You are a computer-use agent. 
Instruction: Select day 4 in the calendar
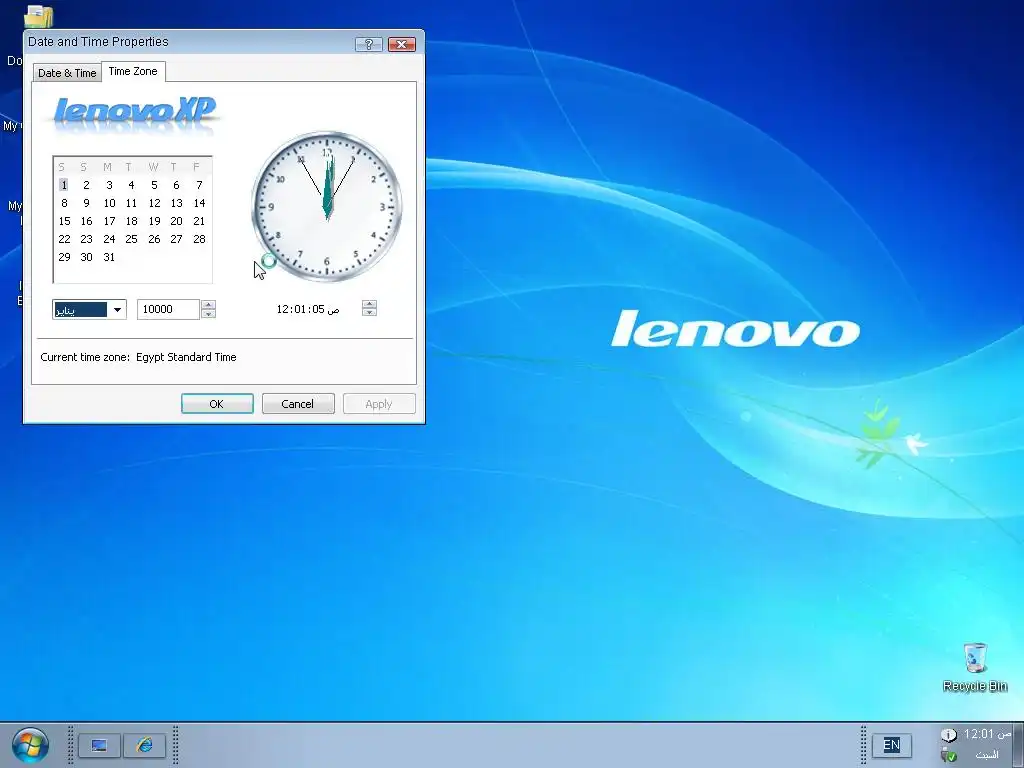[131, 185]
